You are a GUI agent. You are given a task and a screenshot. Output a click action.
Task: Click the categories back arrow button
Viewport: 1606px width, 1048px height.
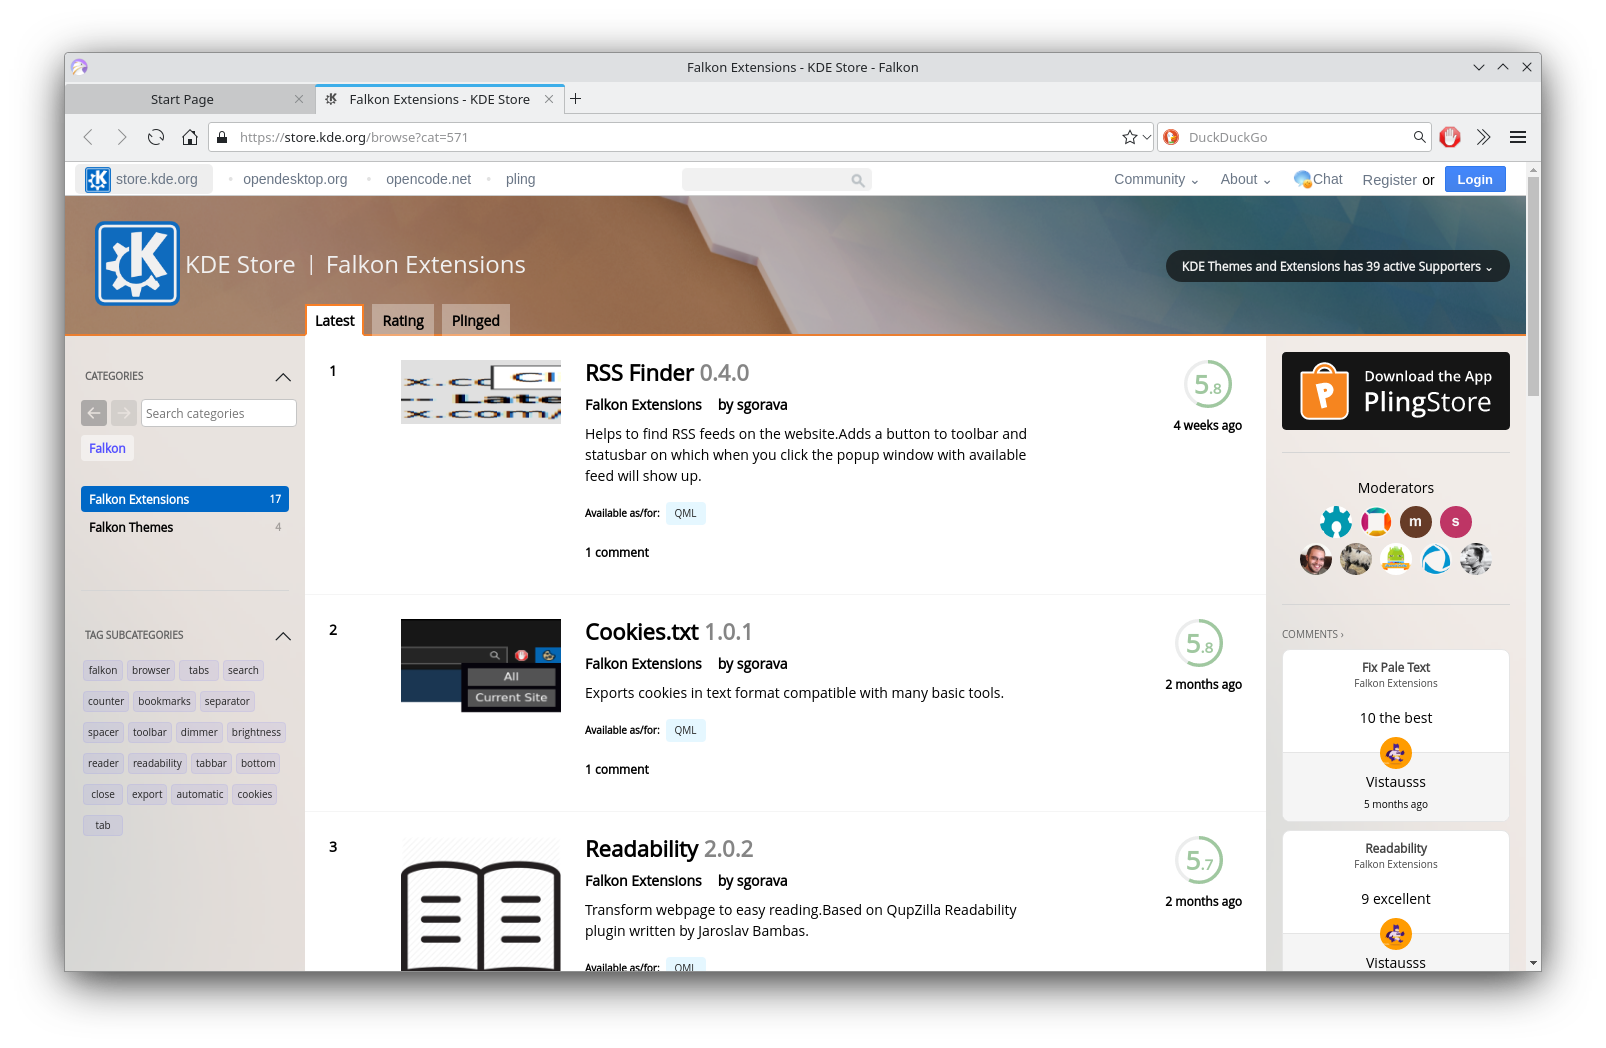[94, 412]
